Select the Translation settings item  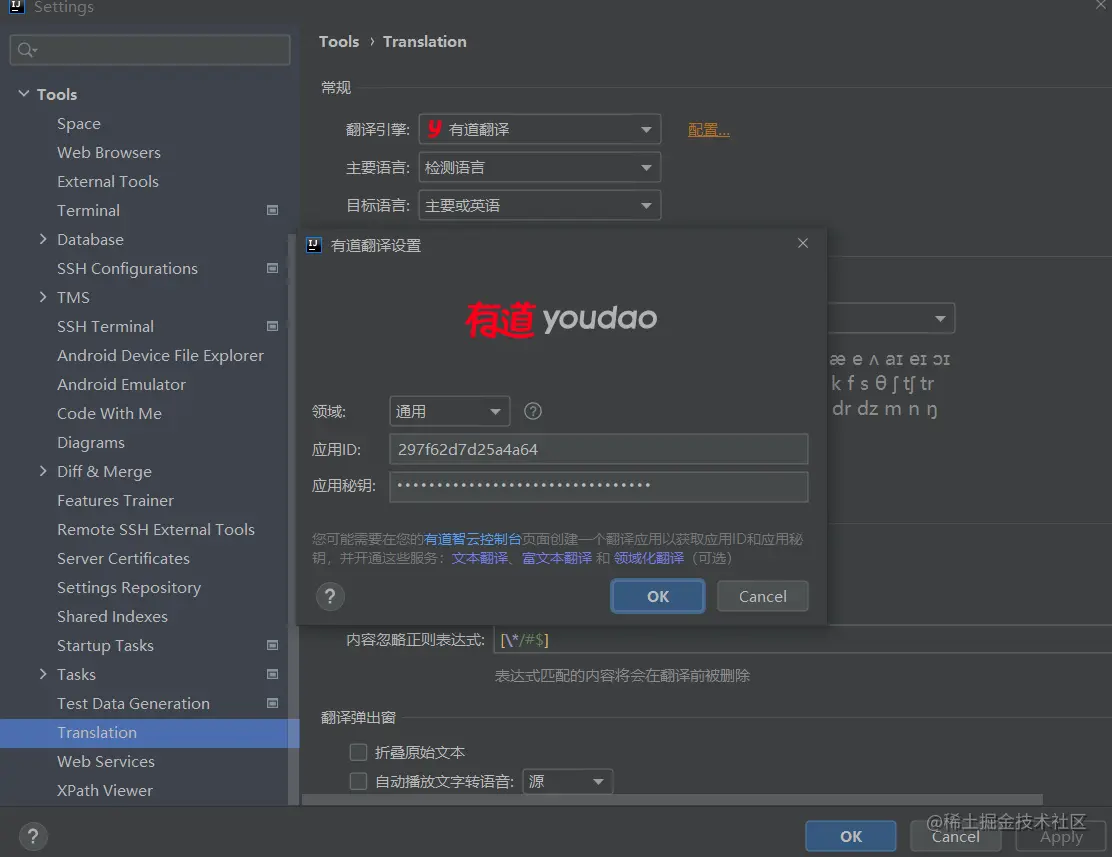(150, 733)
